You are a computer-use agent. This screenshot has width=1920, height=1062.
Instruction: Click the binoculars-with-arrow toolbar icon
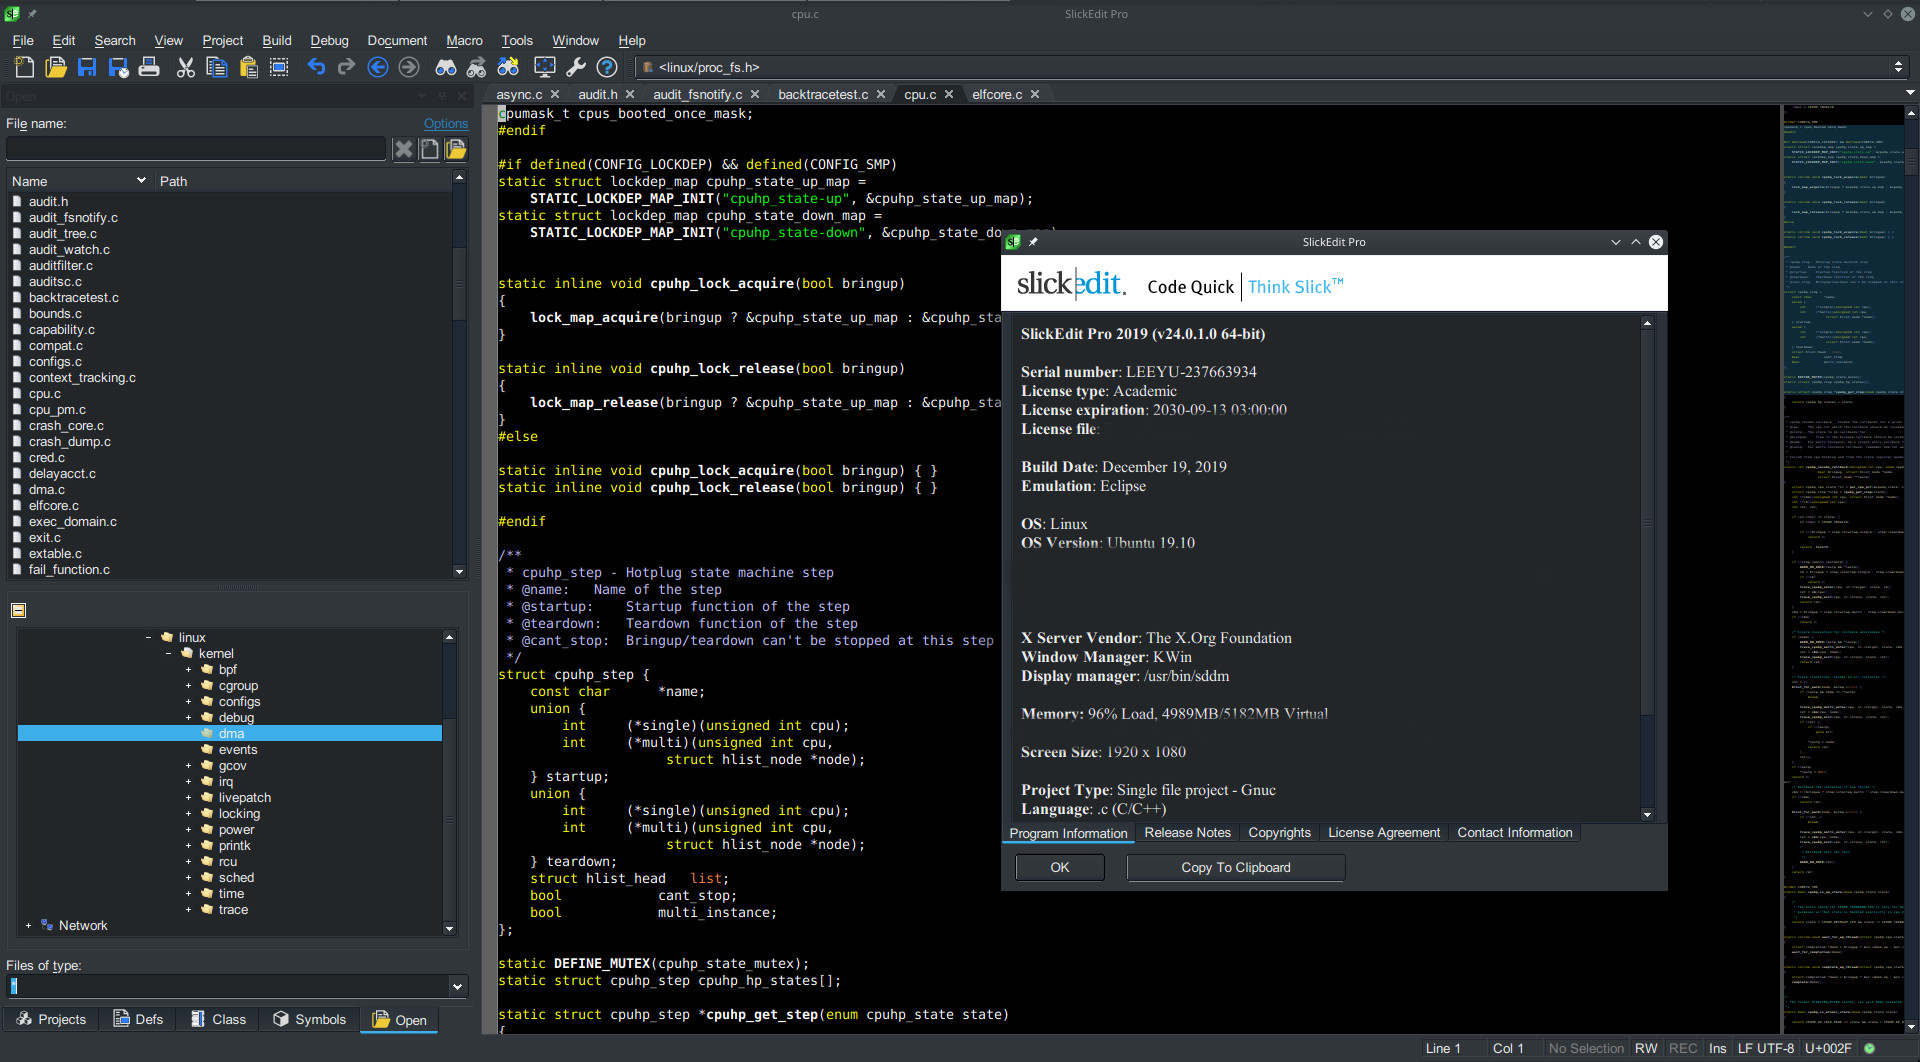477,67
